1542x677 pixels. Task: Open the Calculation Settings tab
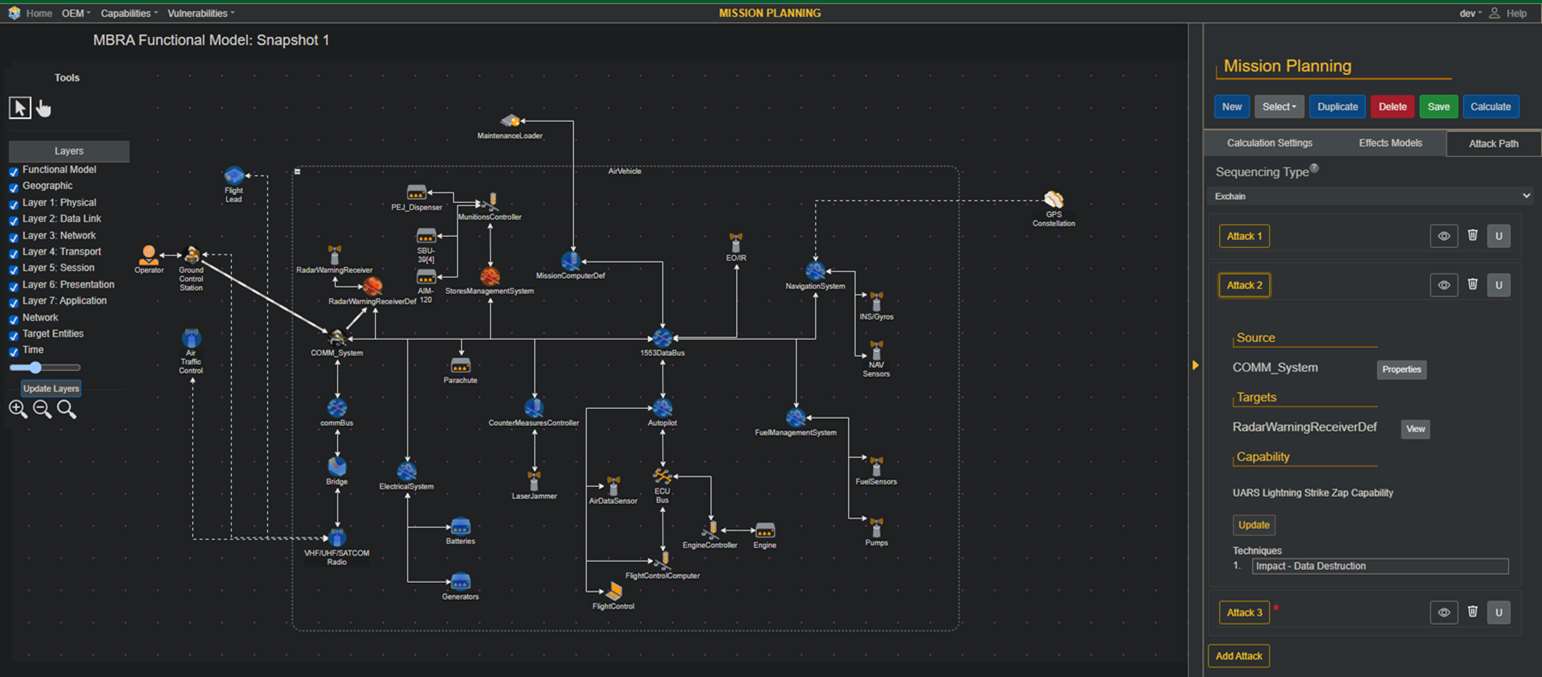(x=1269, y=143)
